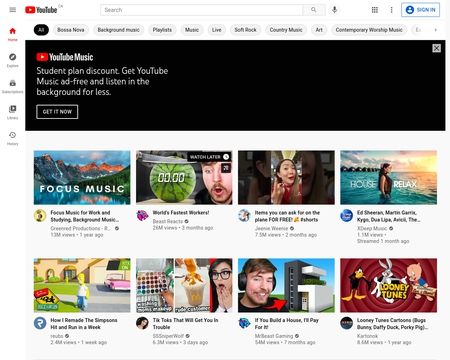
Task: Add World's Fastest Workers to queue
Action: coord(226,168)
